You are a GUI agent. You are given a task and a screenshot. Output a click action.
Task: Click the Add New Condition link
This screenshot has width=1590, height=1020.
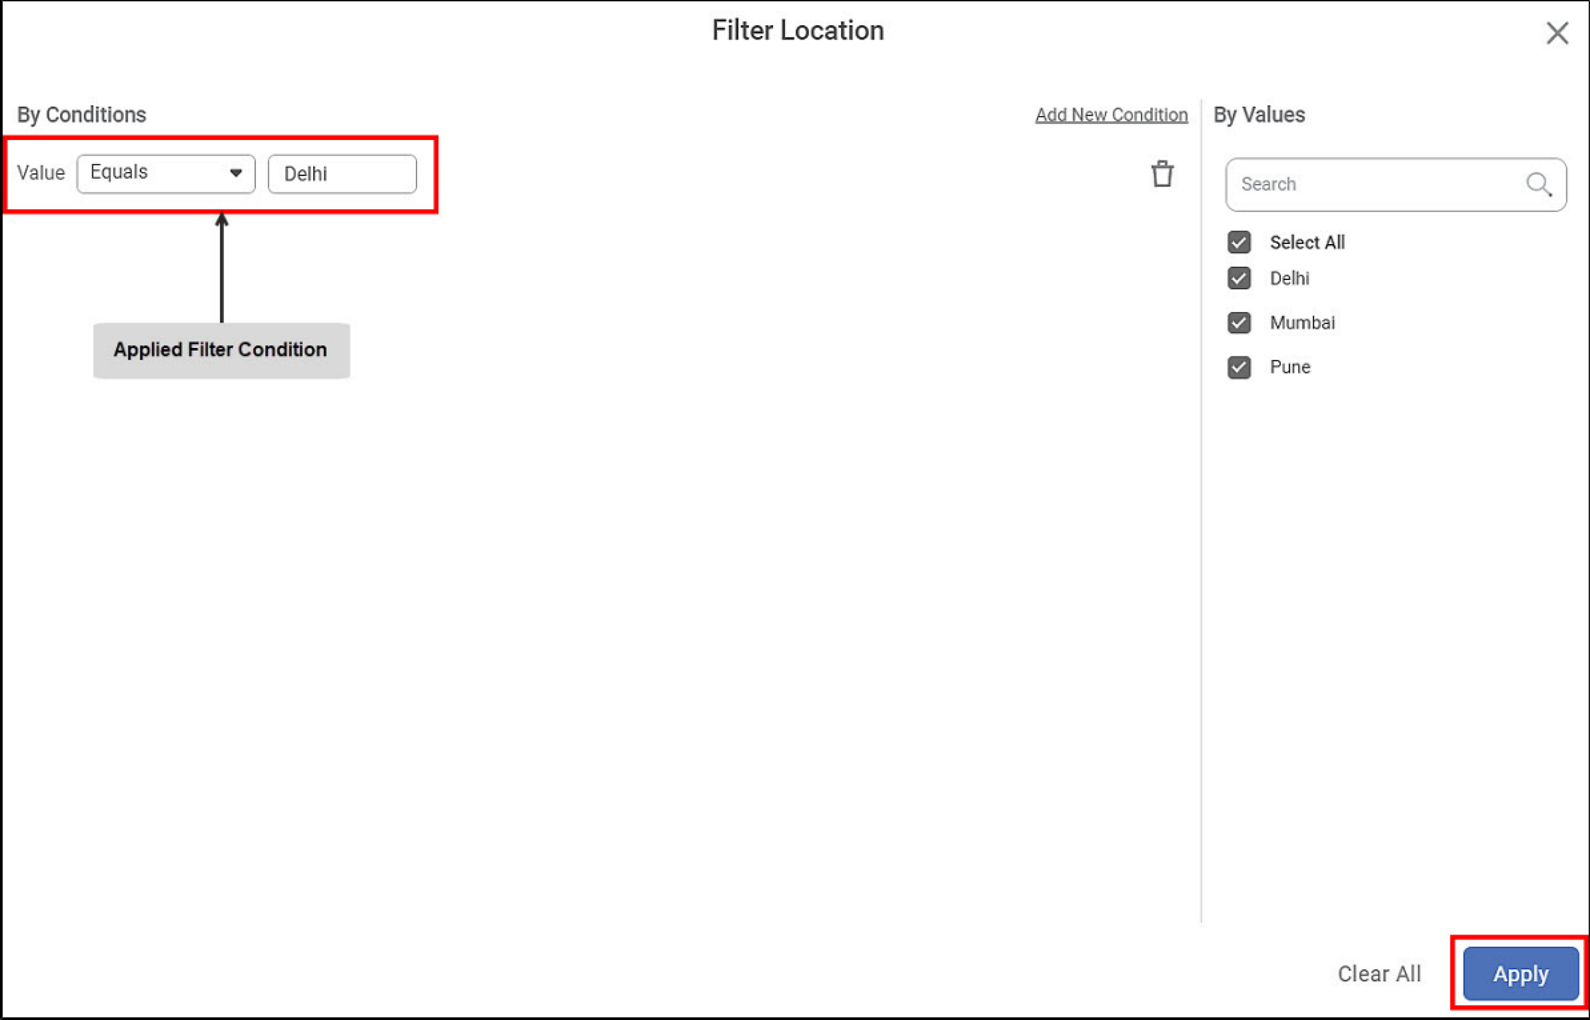(1111, 115)
